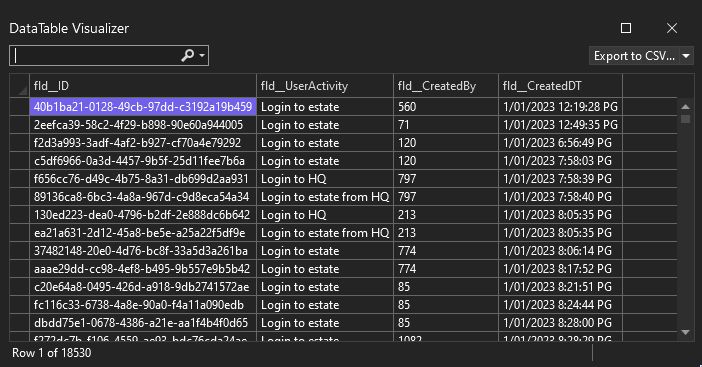Click date cell 1/01/2023 12:19:28 PG
This screenshot has width=702, height=367.
pos(560,107)
